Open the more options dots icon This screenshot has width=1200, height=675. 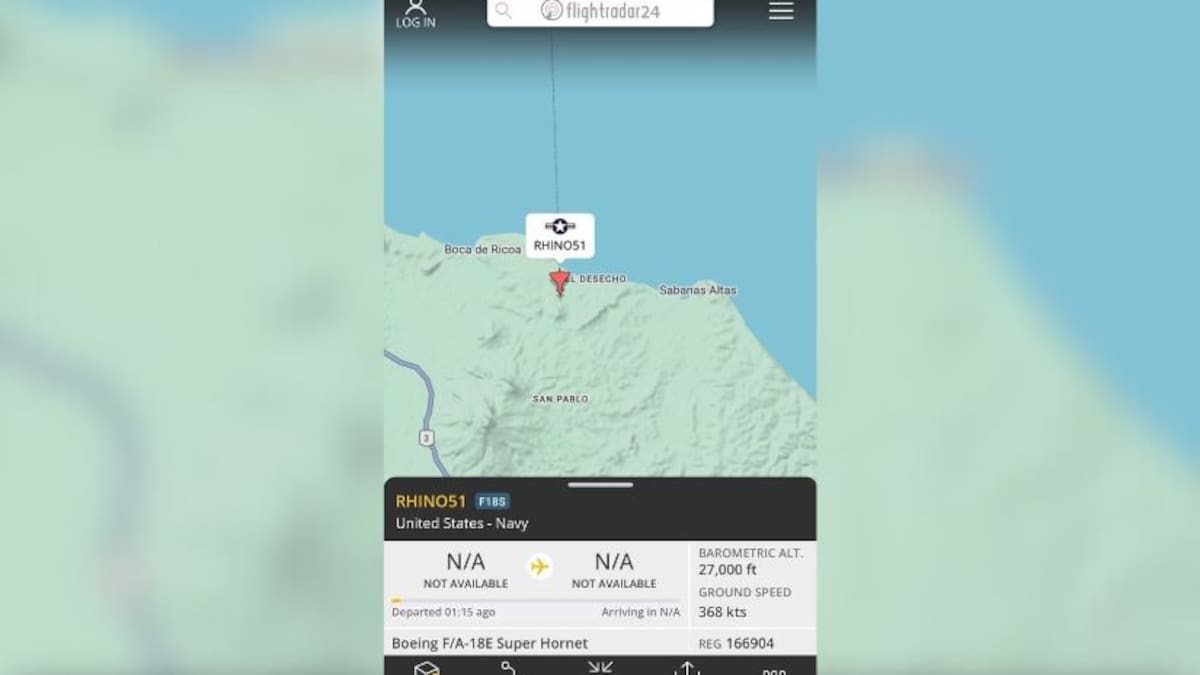(773, 671)
